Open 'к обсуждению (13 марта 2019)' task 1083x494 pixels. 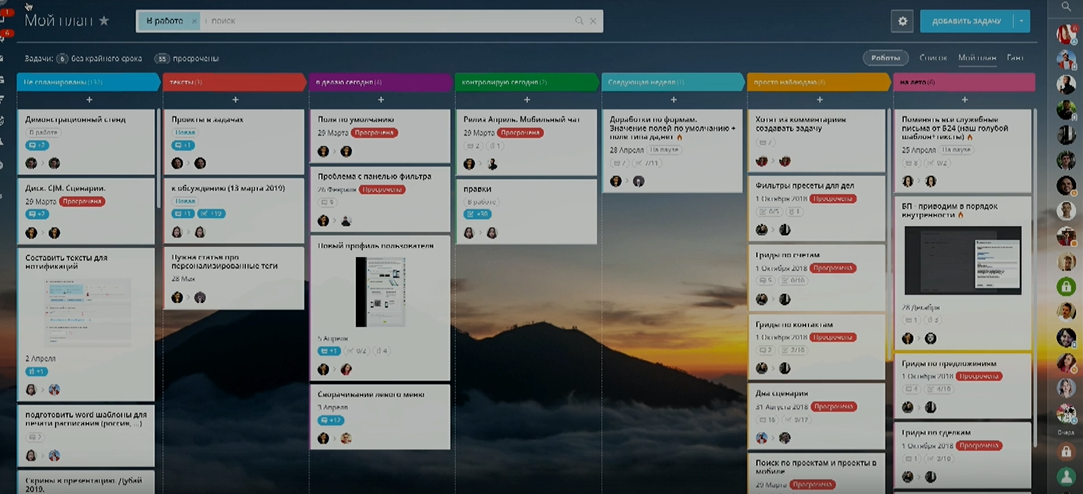pyautogui.click(x=228, y=188)
